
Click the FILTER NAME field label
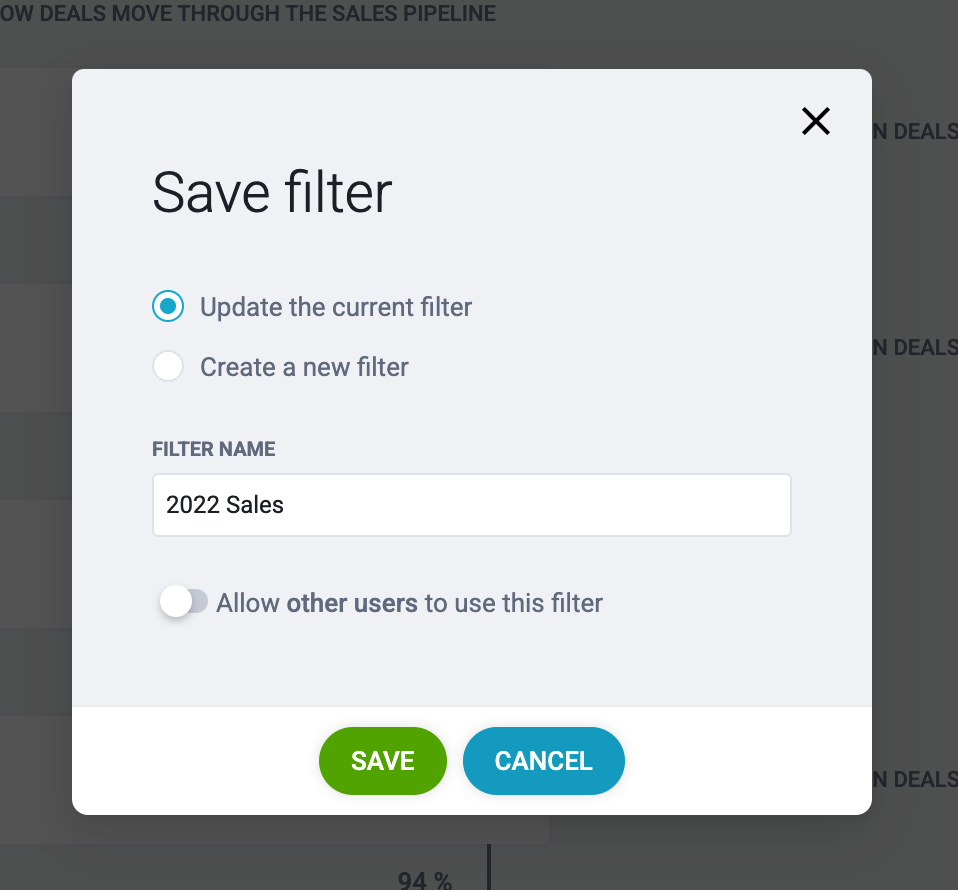tap(213, 449)
